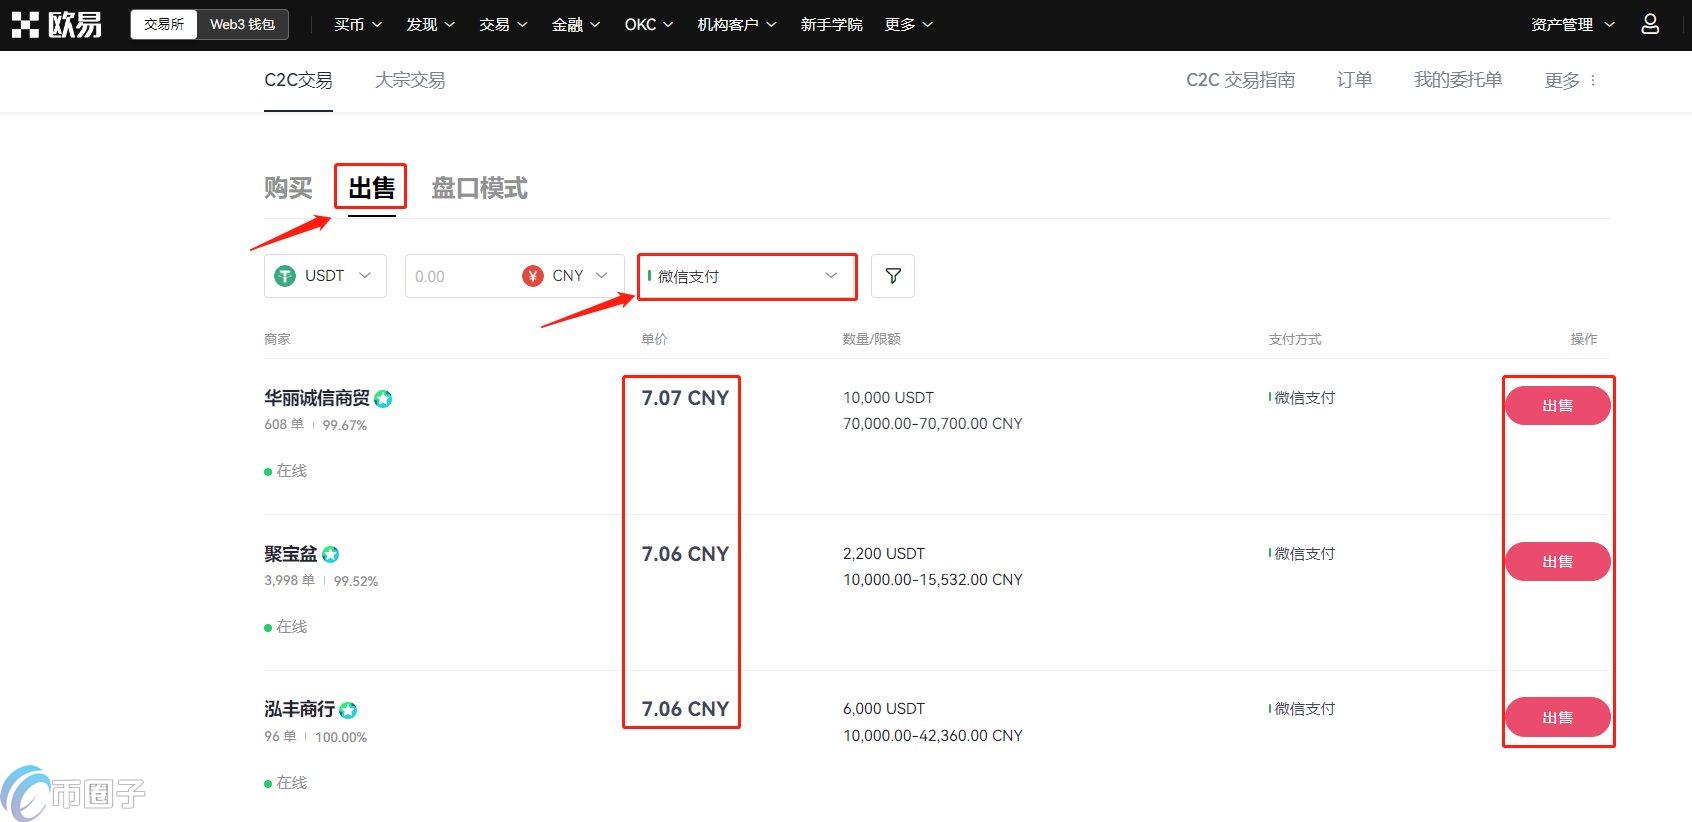The width and height of the screenshot is (1692, 822).
Task: Expand the top-bar 更多 menu
Action: (908, 25)
